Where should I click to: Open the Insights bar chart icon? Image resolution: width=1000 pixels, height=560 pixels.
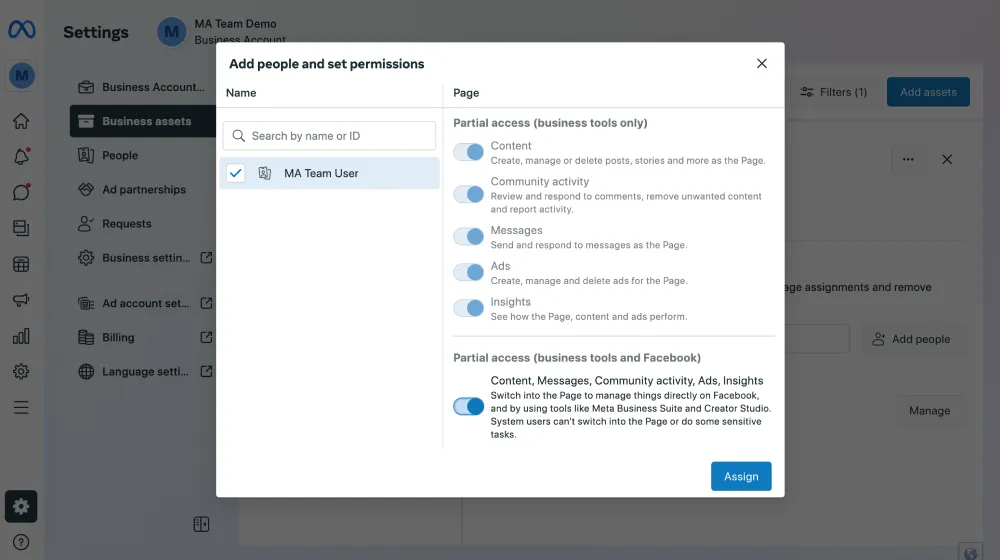pos(21,336)
